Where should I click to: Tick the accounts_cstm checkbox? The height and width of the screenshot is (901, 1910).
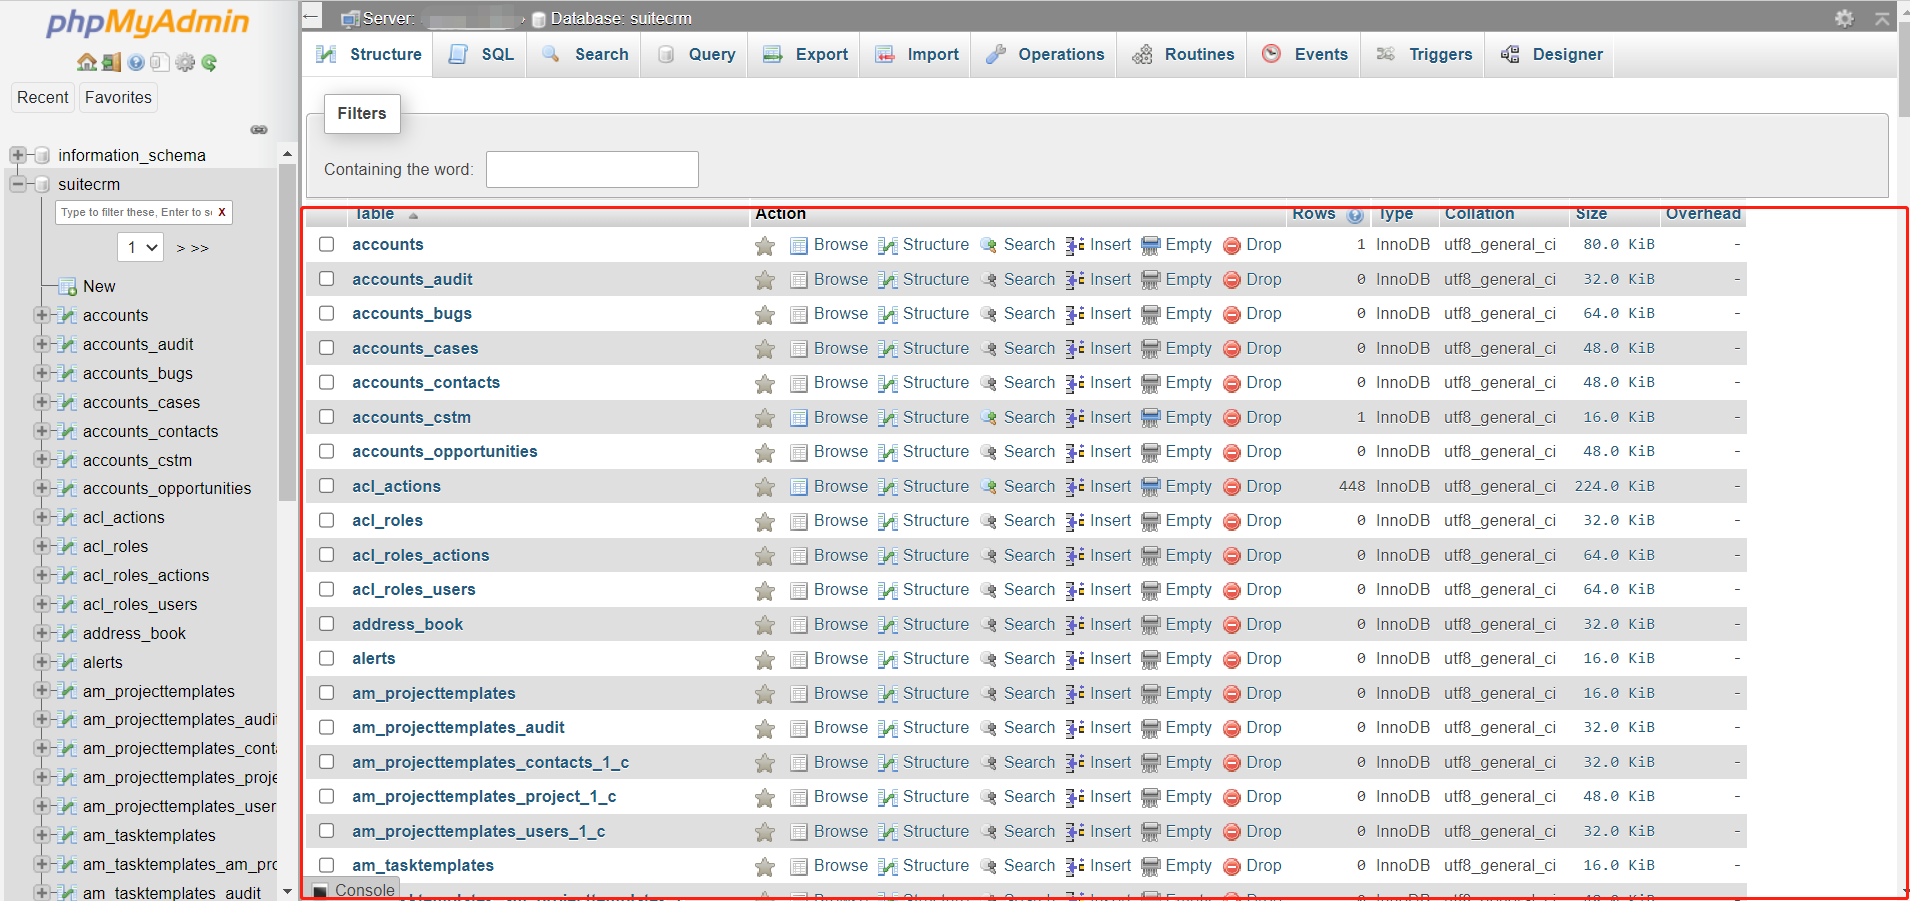(x=327, y=417)
